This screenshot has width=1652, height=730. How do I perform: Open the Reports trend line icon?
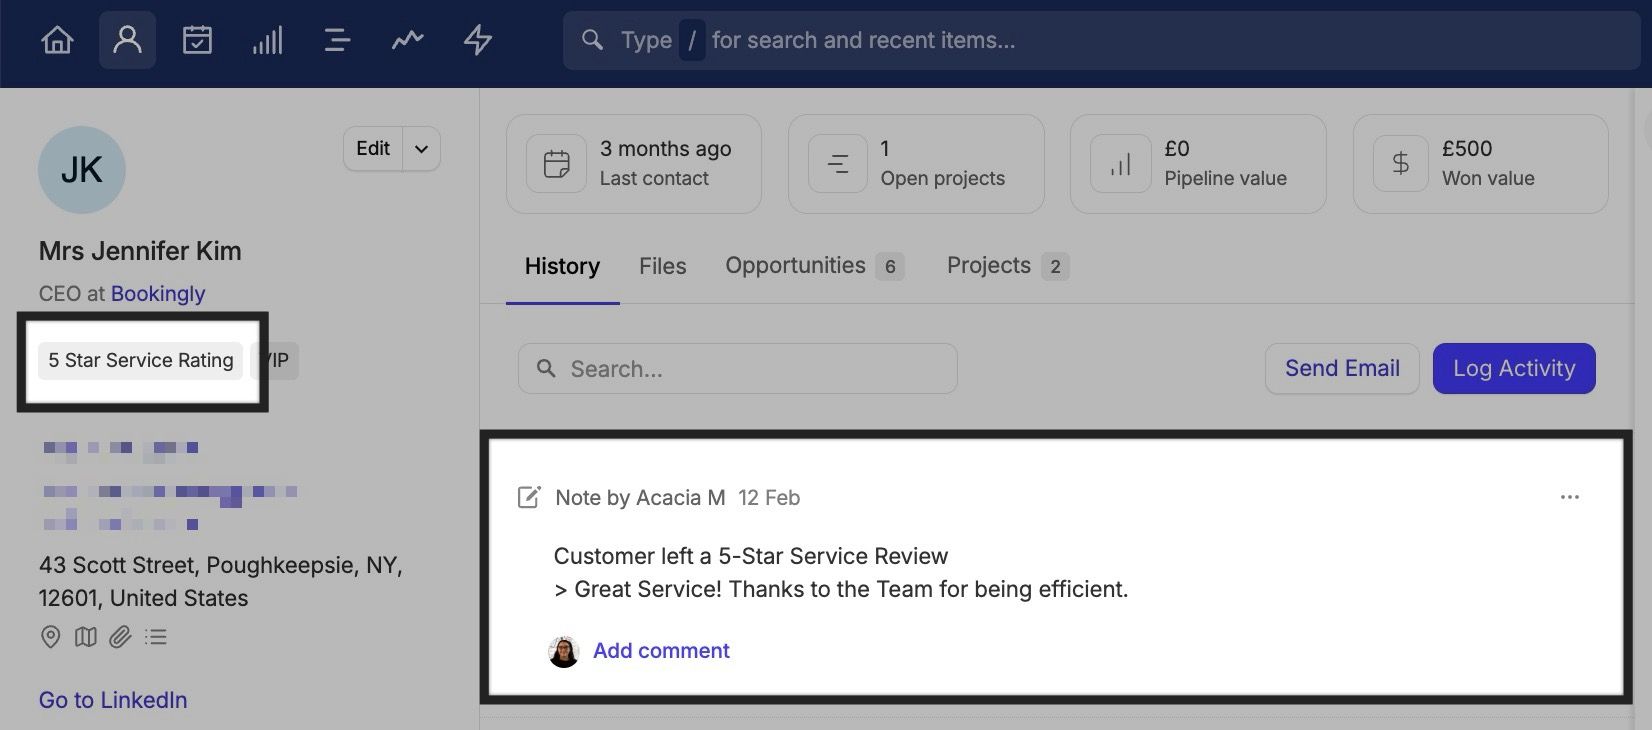407,40
